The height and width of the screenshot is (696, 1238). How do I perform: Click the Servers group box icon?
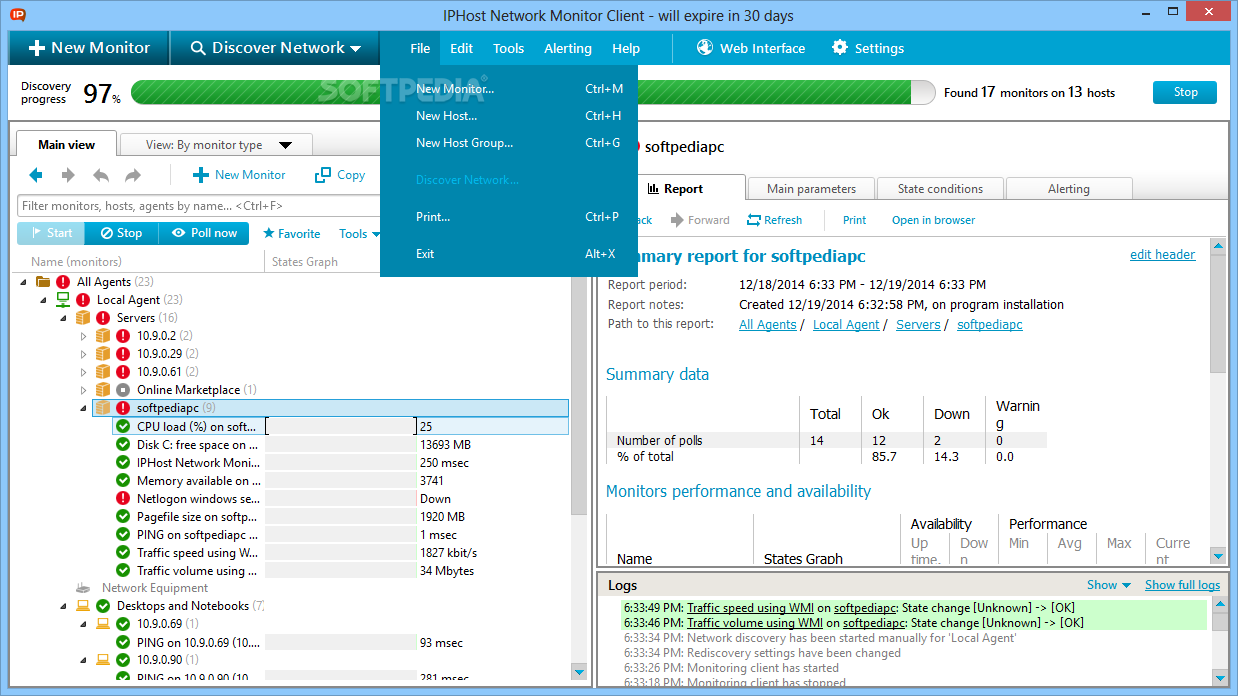83,318
